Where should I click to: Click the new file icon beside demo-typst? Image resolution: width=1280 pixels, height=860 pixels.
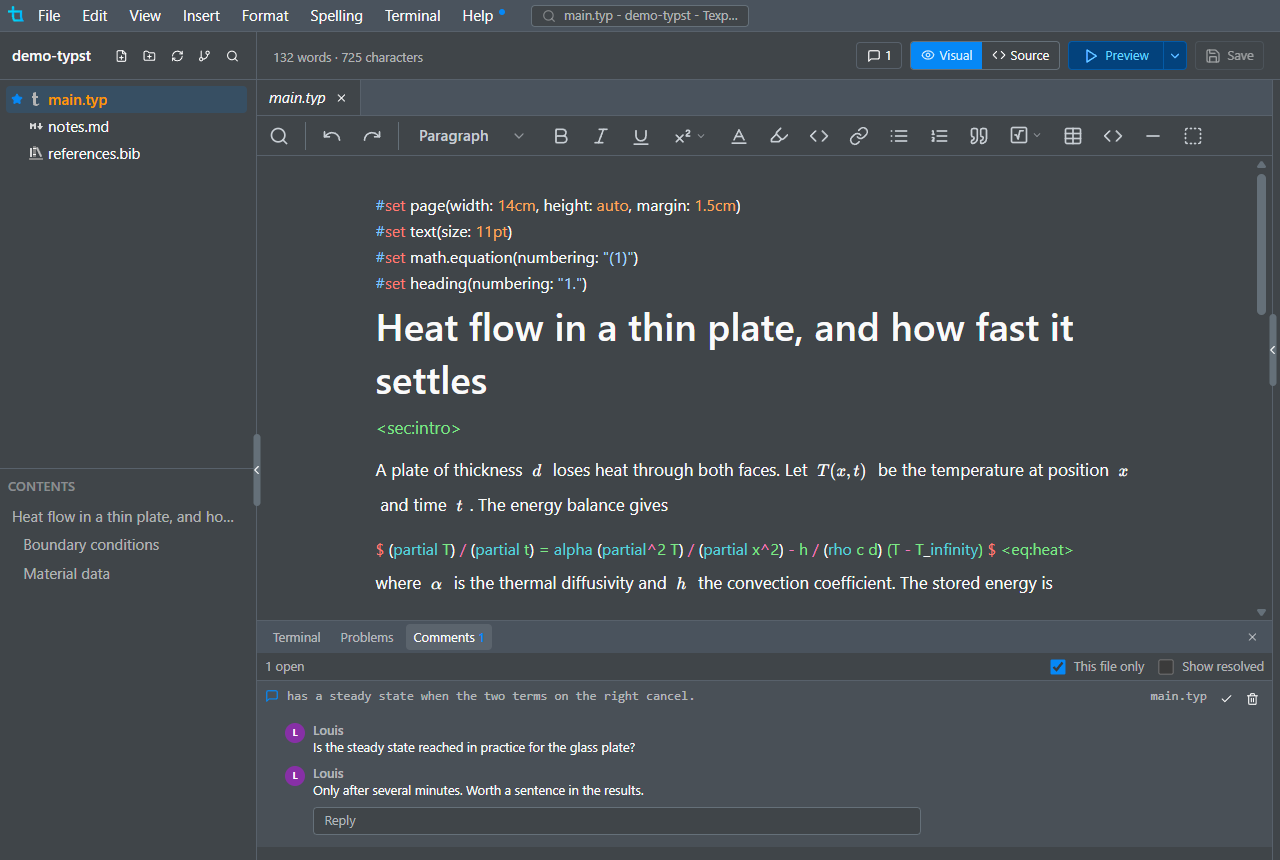point(121,56)
